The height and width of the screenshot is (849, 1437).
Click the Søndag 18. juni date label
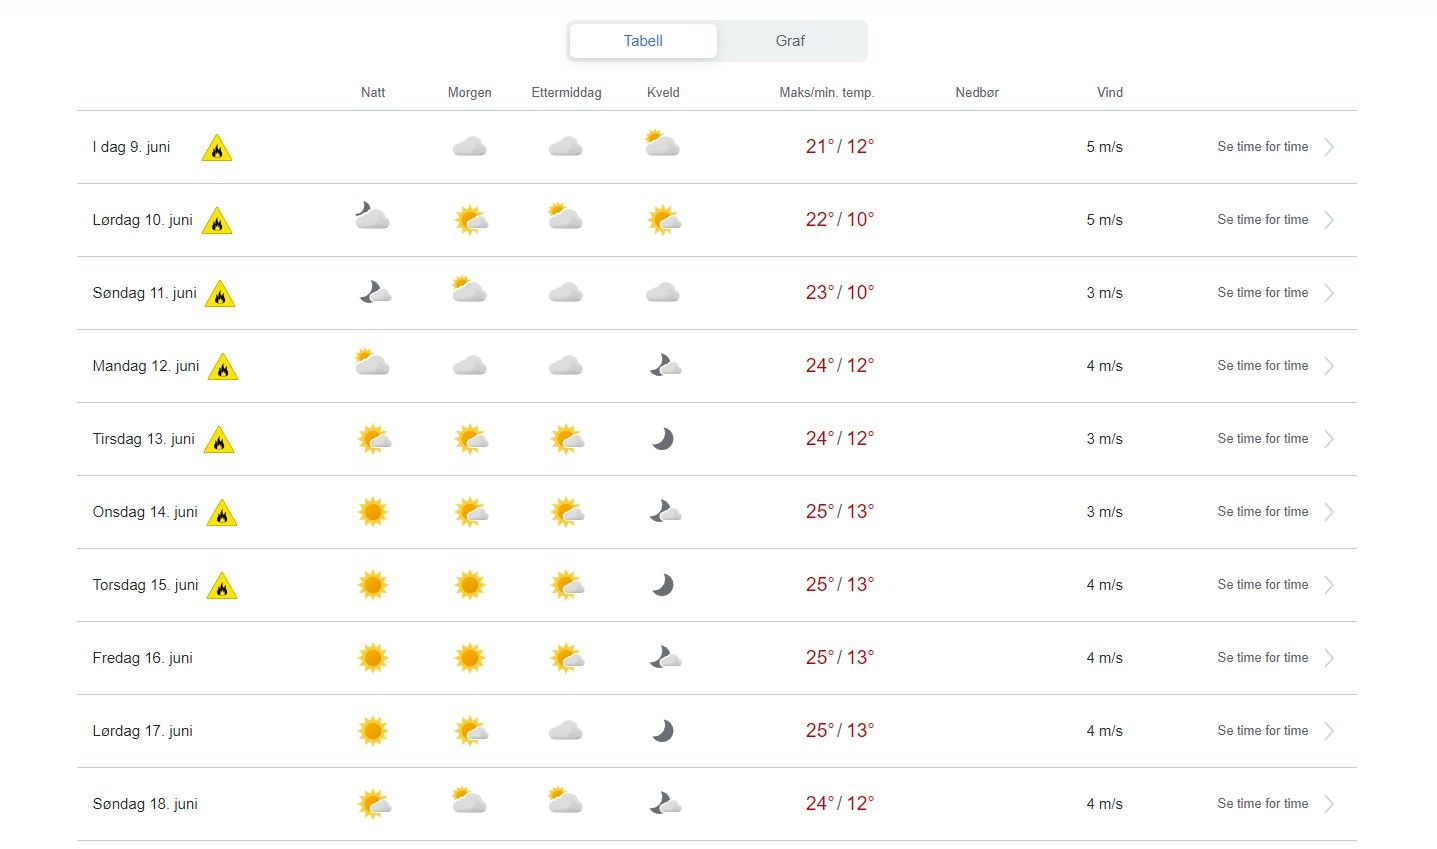[x=145, y=804]
